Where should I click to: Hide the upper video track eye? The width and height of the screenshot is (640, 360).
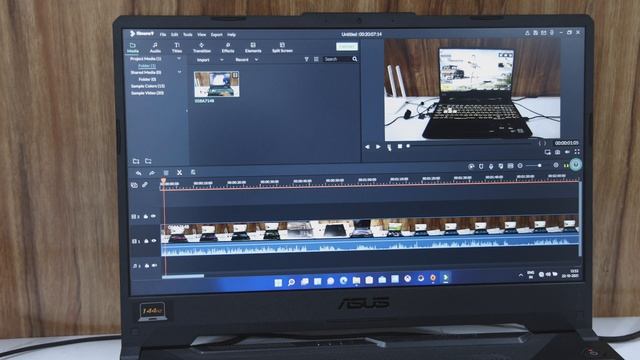point(153,216)
